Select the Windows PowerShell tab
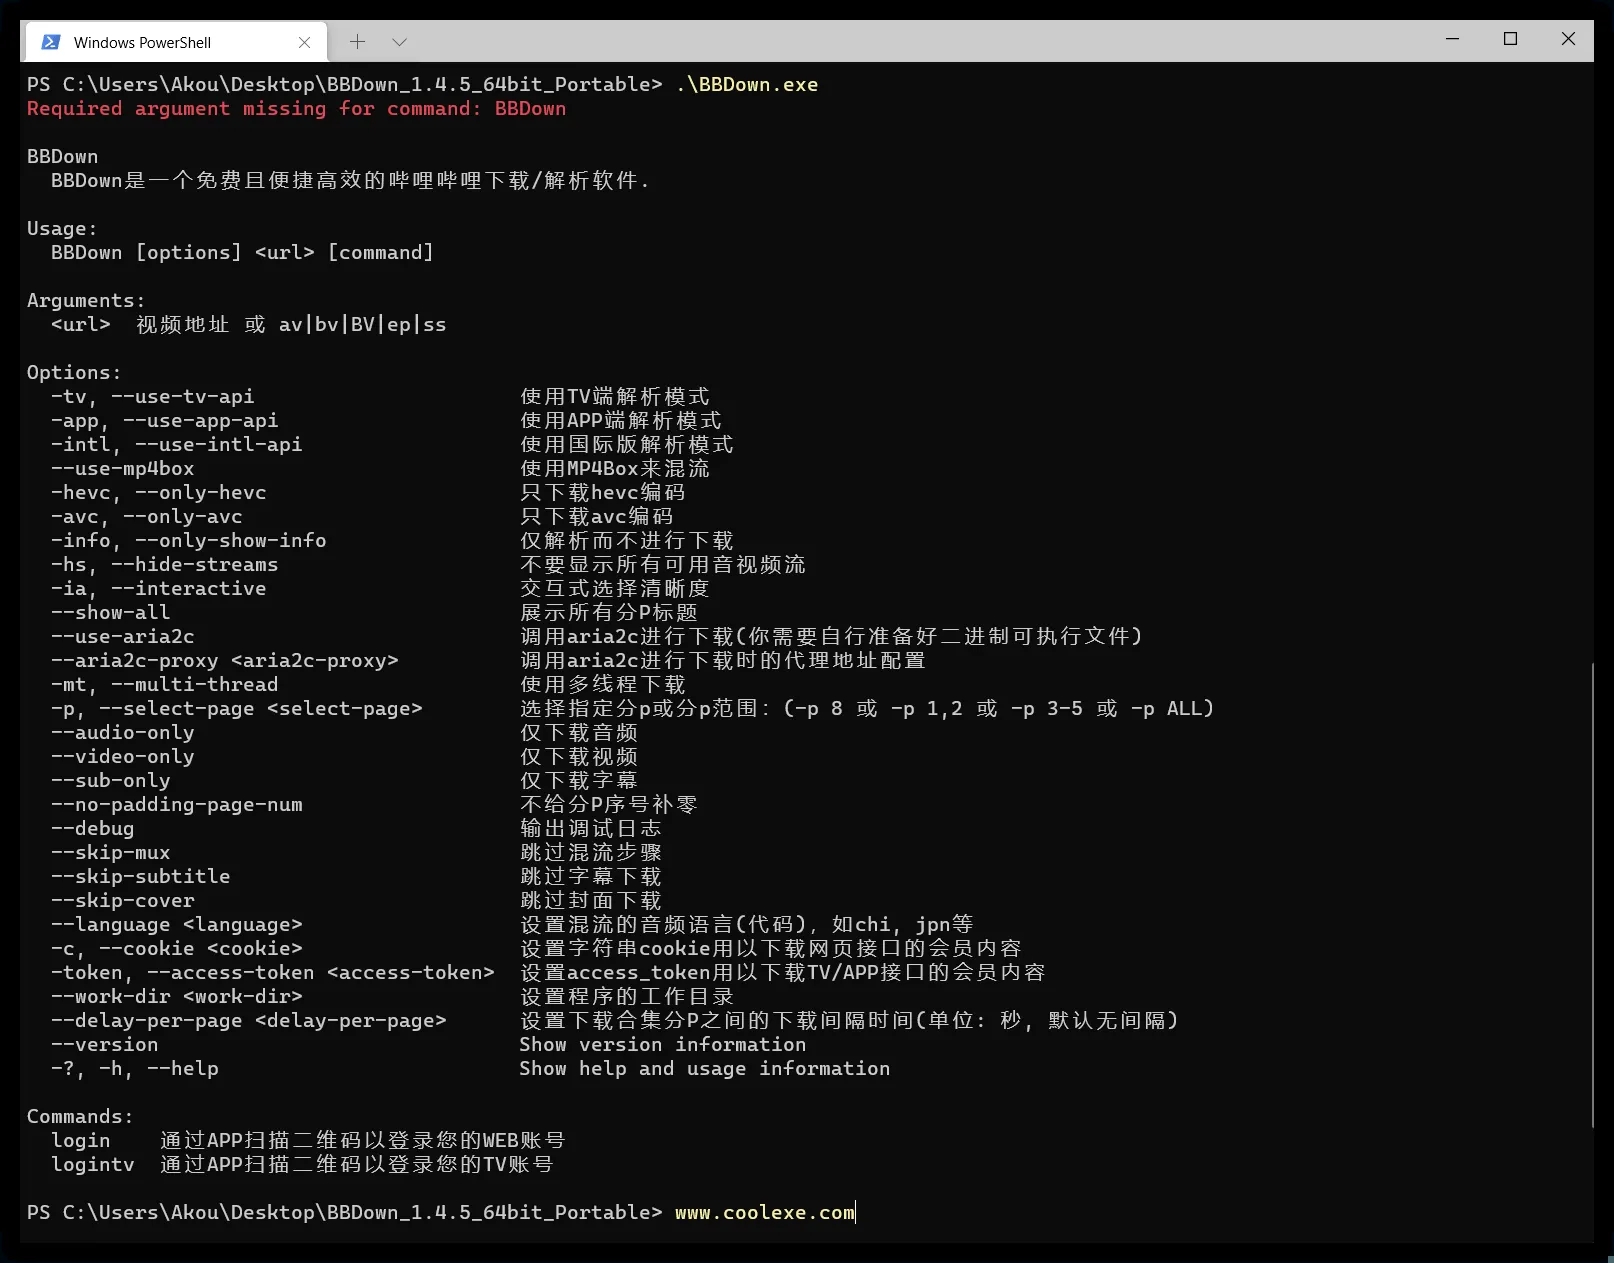Viewport: 1614px width, 1263px height. coord(175,42)
